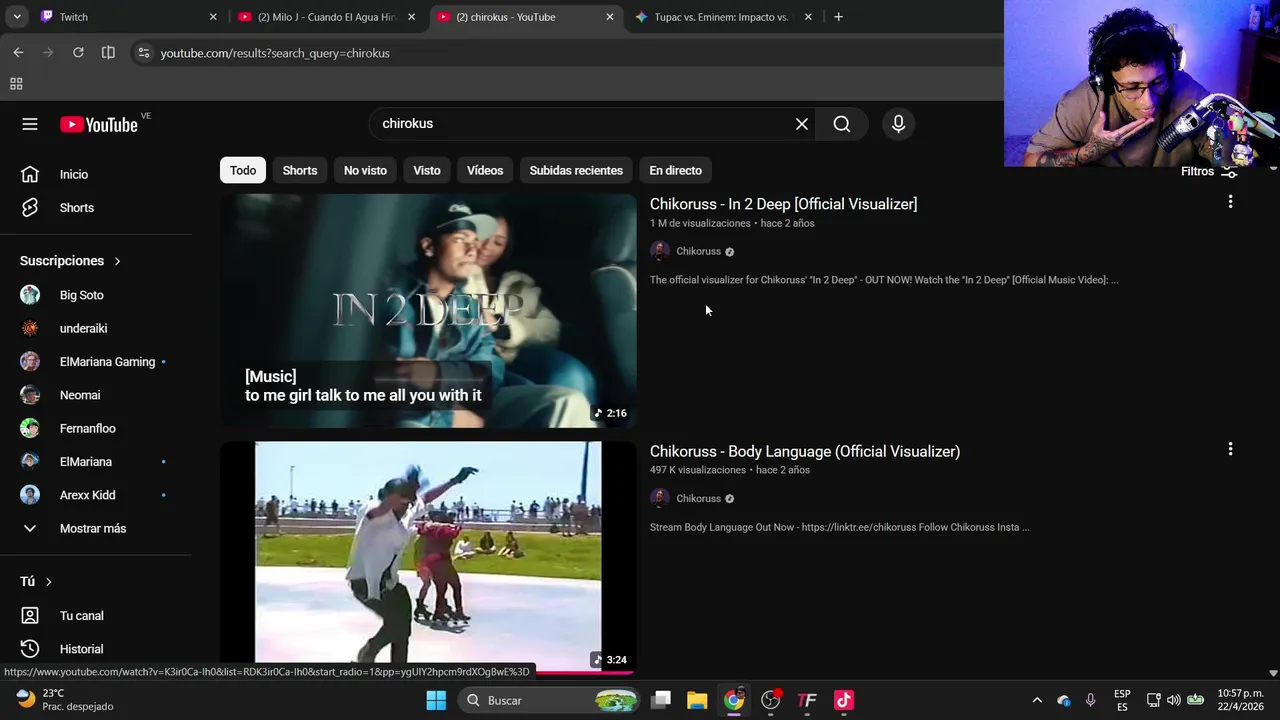This screenshot has height=720, width=1280.
Task: Open more options for Body Language video
Action: [x=1230, y=449]
